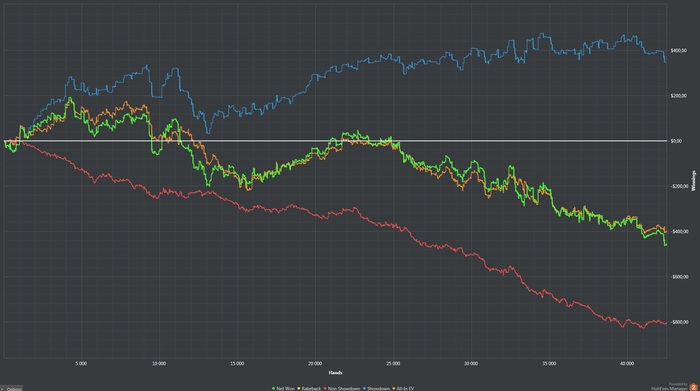Image resolution: width=700 pixels, height=391 pixels.
Task: Toggle All-In EV legend entry
Action: (x=403, y=389)
